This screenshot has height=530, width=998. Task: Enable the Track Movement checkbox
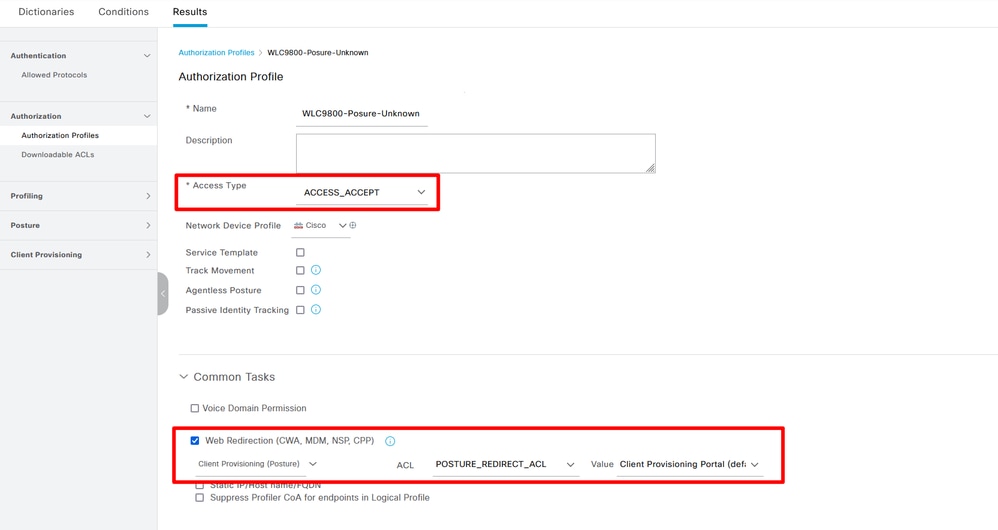pos(300,270)
